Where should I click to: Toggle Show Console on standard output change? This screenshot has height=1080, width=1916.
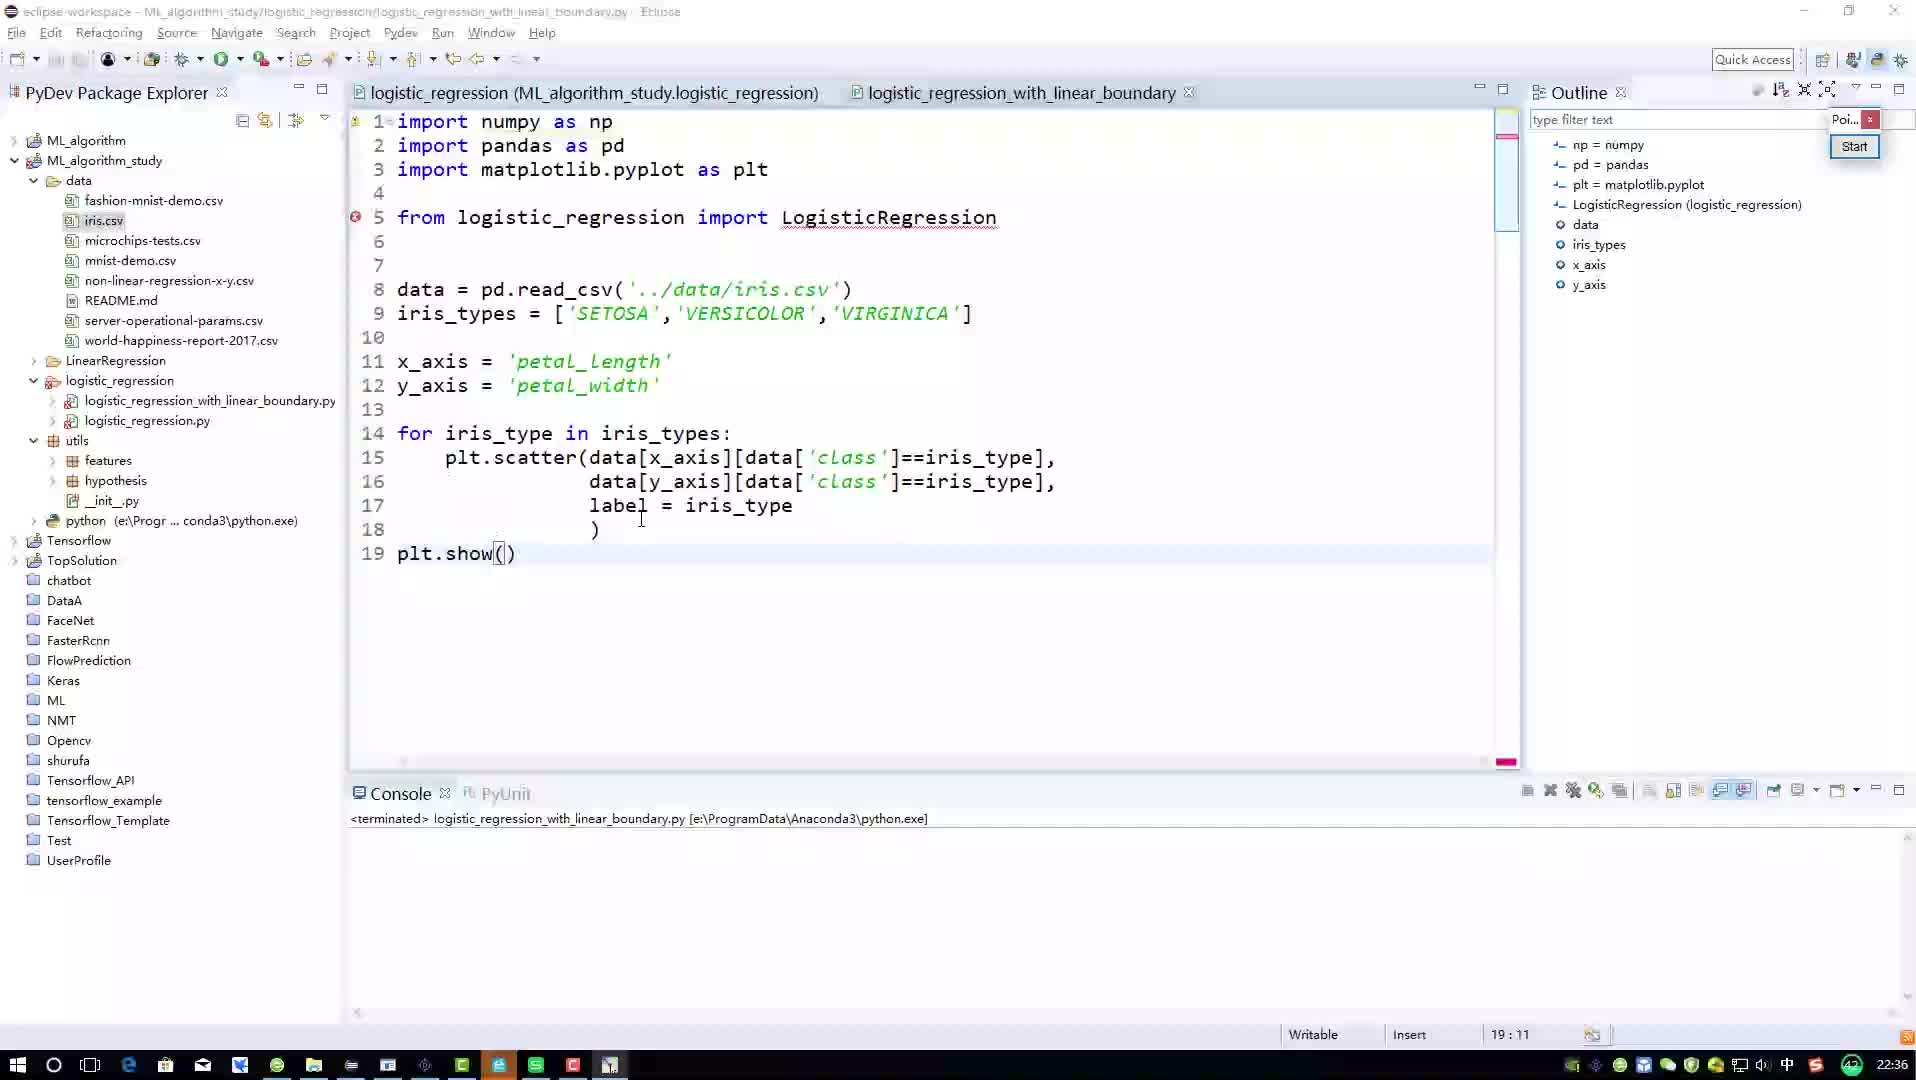(x=1720, y=790)
